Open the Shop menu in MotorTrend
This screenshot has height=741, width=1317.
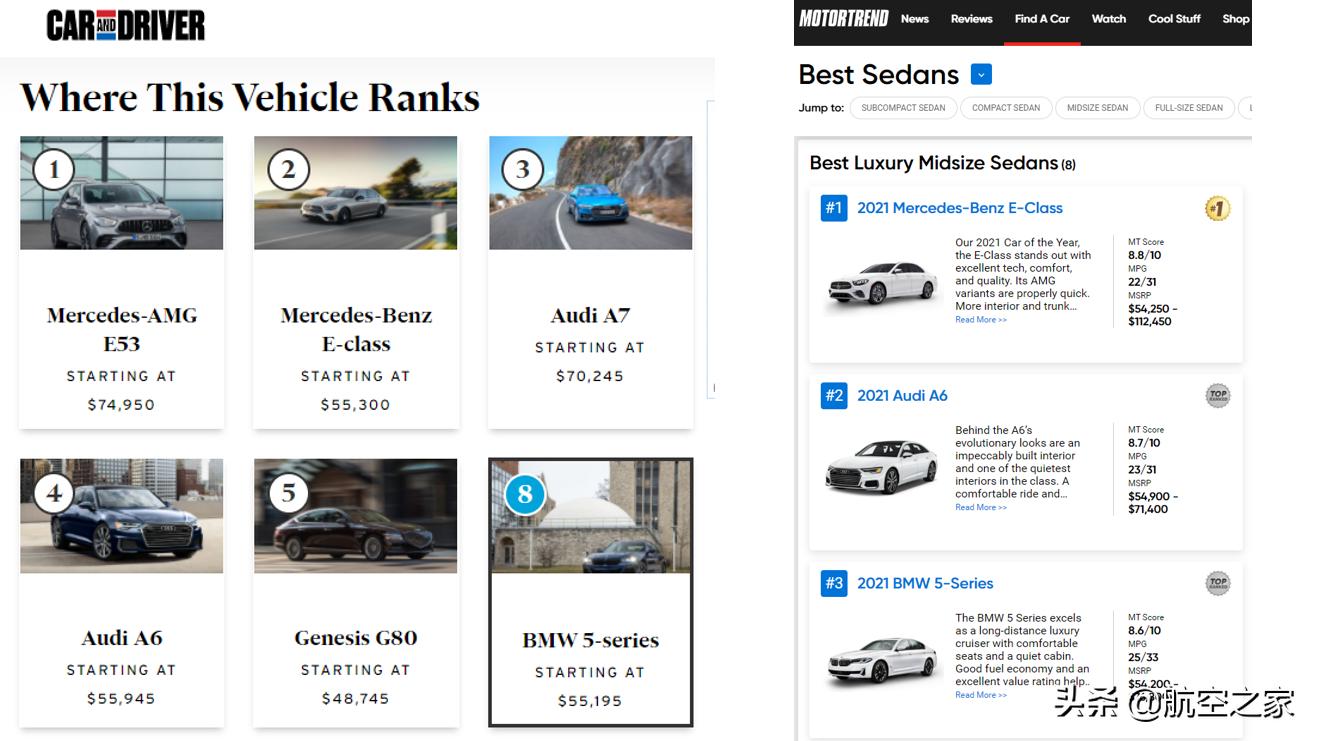[x=1236, y=19]
